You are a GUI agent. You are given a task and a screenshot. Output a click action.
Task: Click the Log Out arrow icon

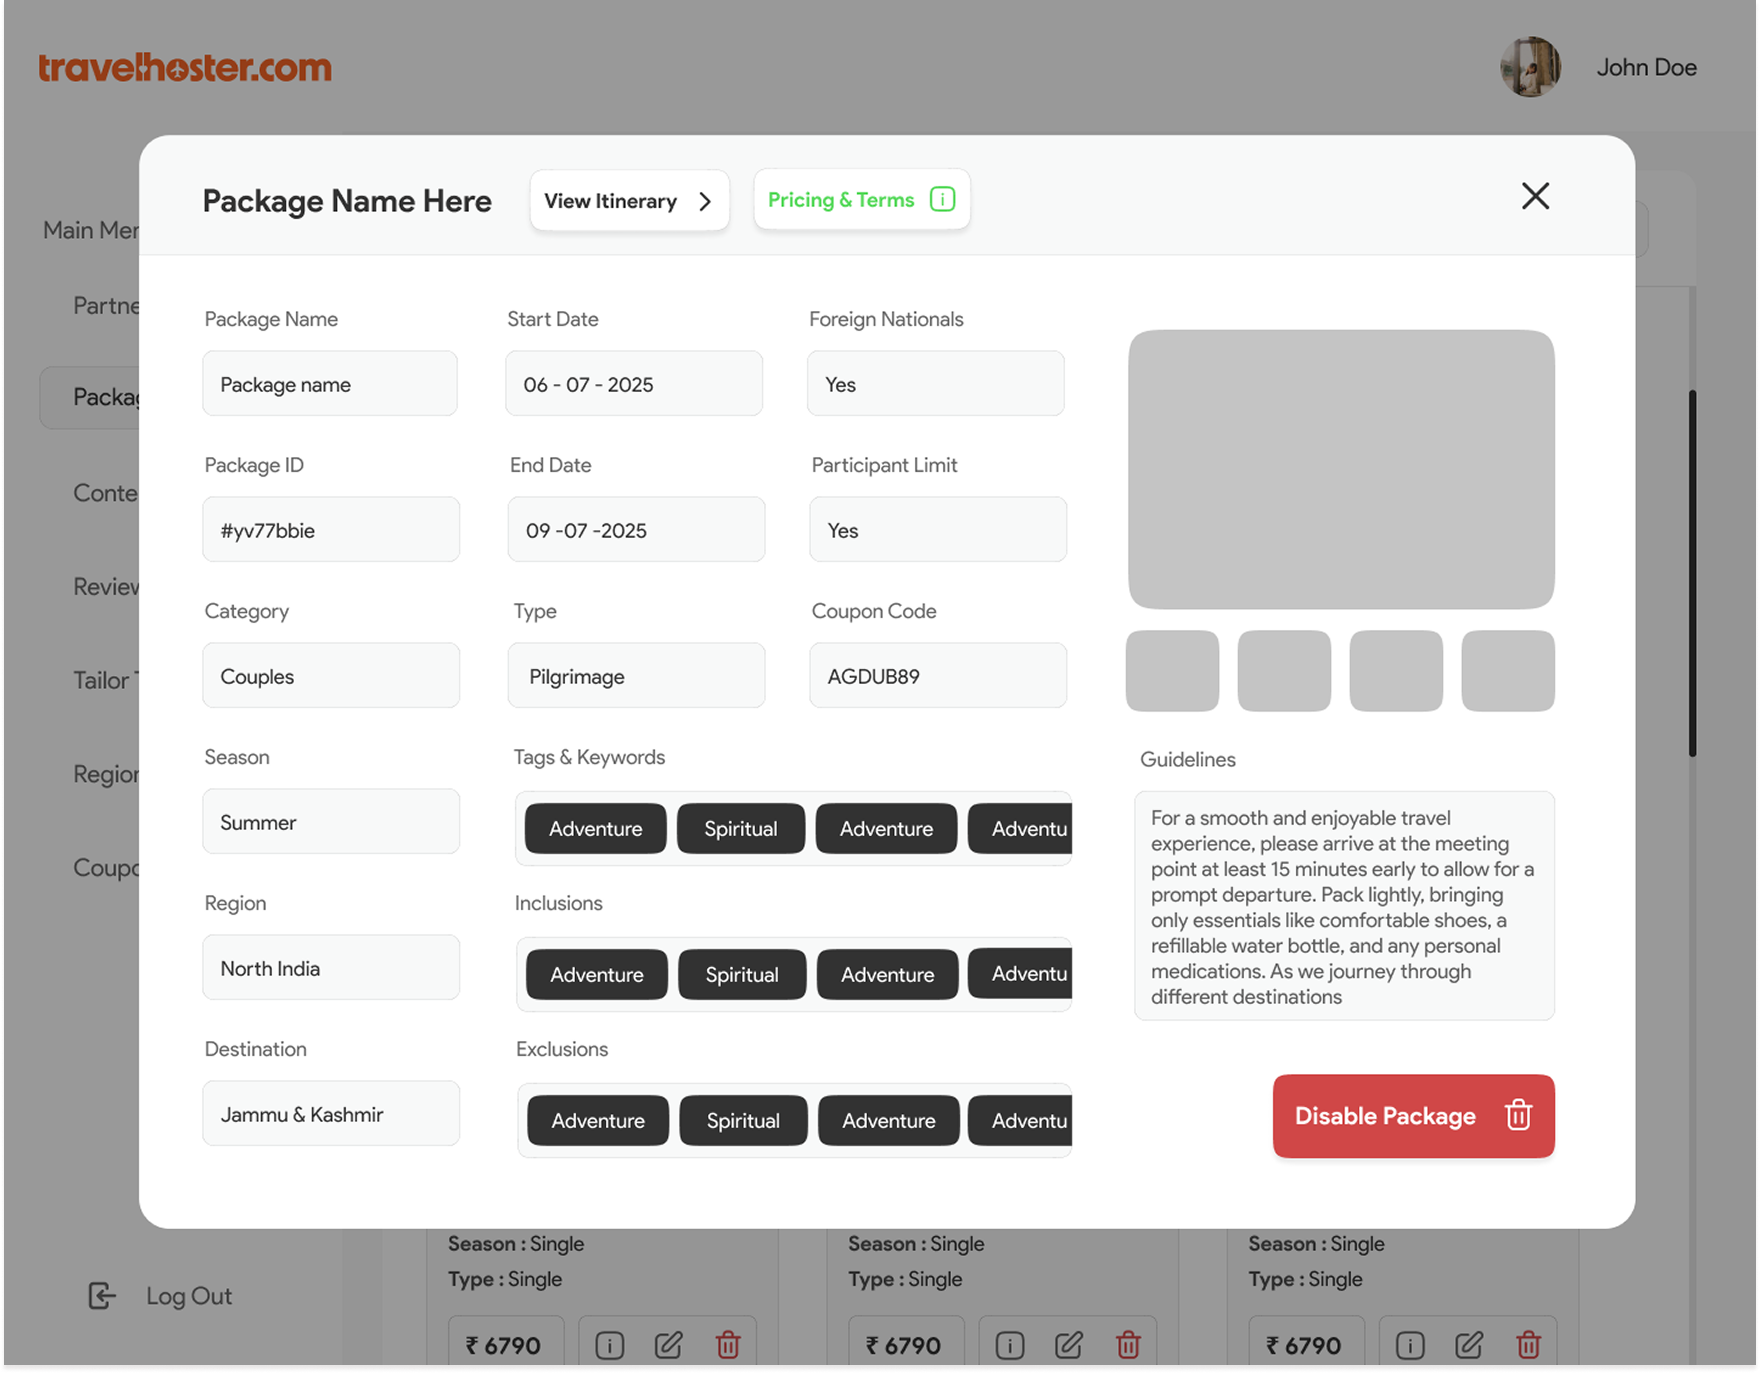102,1296
